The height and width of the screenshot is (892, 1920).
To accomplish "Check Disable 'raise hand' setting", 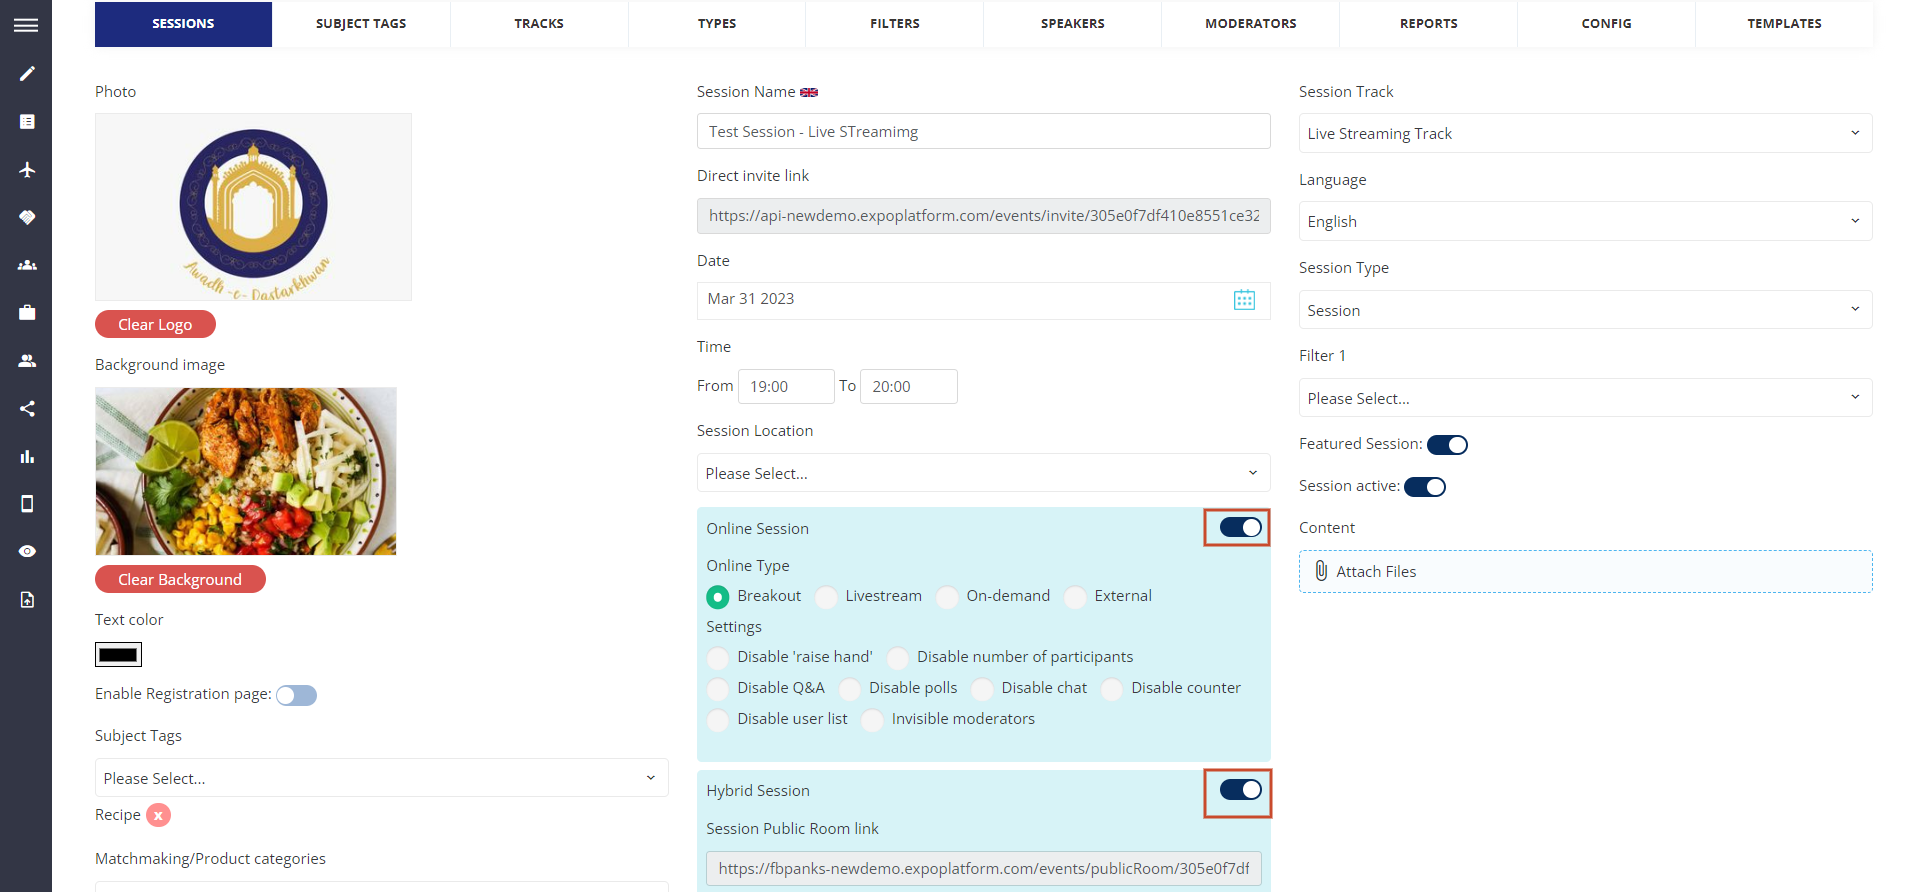I will [718, 658].
